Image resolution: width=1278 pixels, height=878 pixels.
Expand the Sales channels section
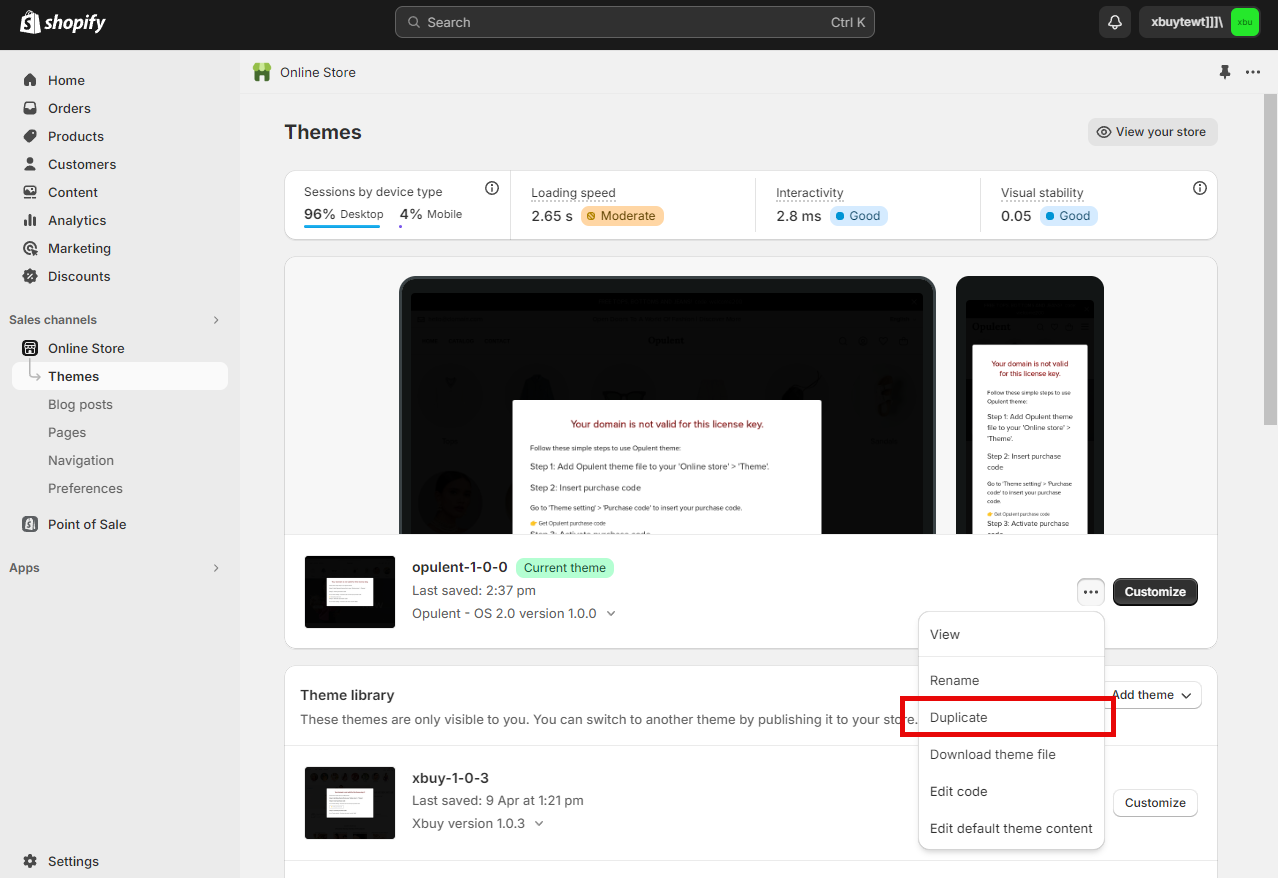click(215, 320)
